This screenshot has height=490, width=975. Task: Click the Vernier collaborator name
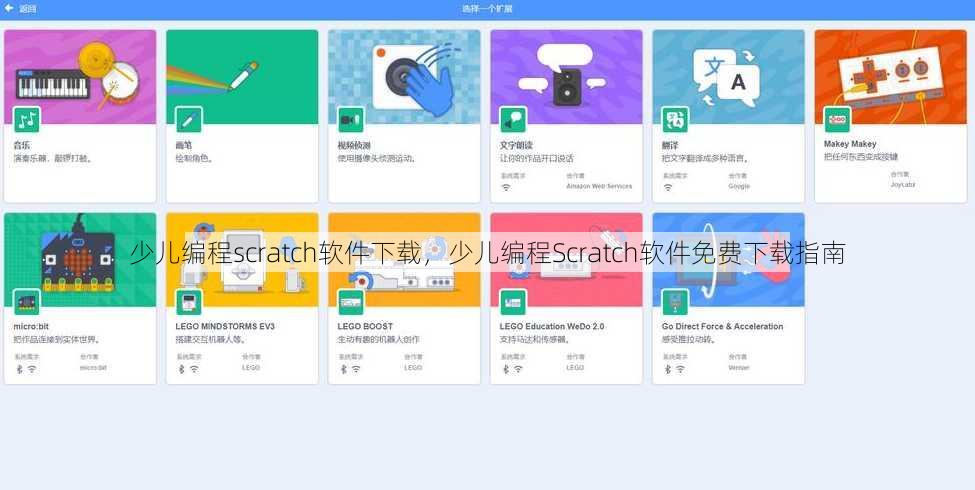[x=739, y=368]
